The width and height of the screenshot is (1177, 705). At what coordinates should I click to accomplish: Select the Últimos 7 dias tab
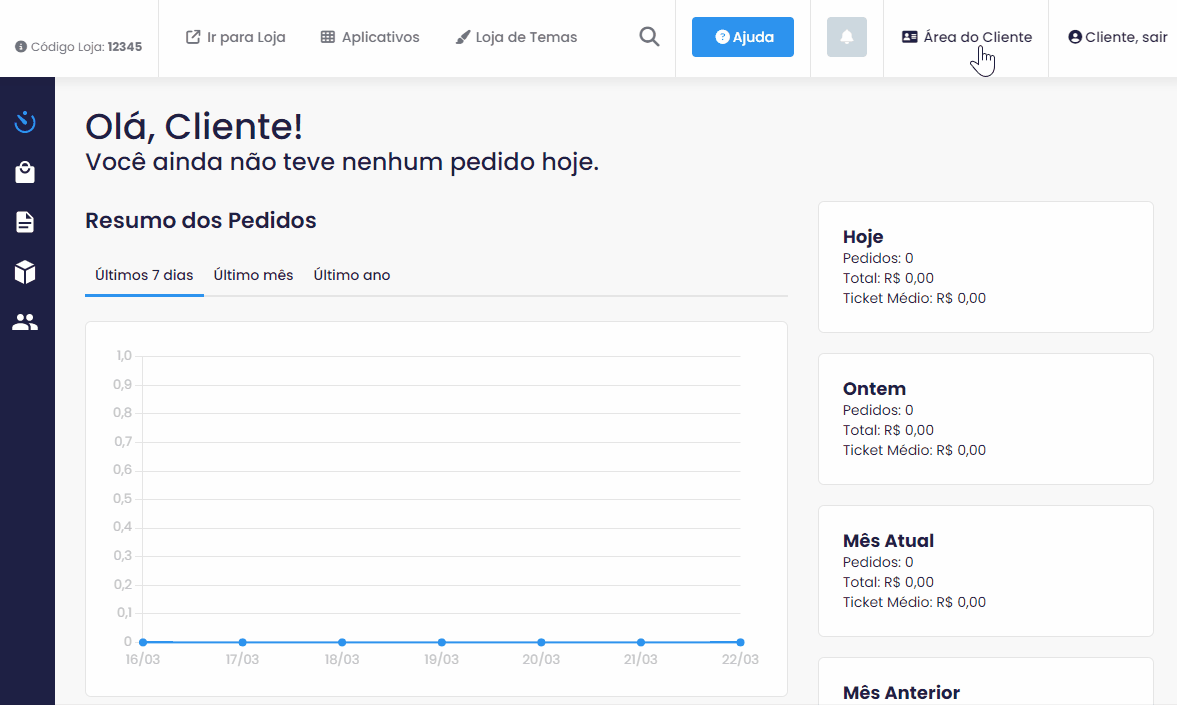click(144, 276)
